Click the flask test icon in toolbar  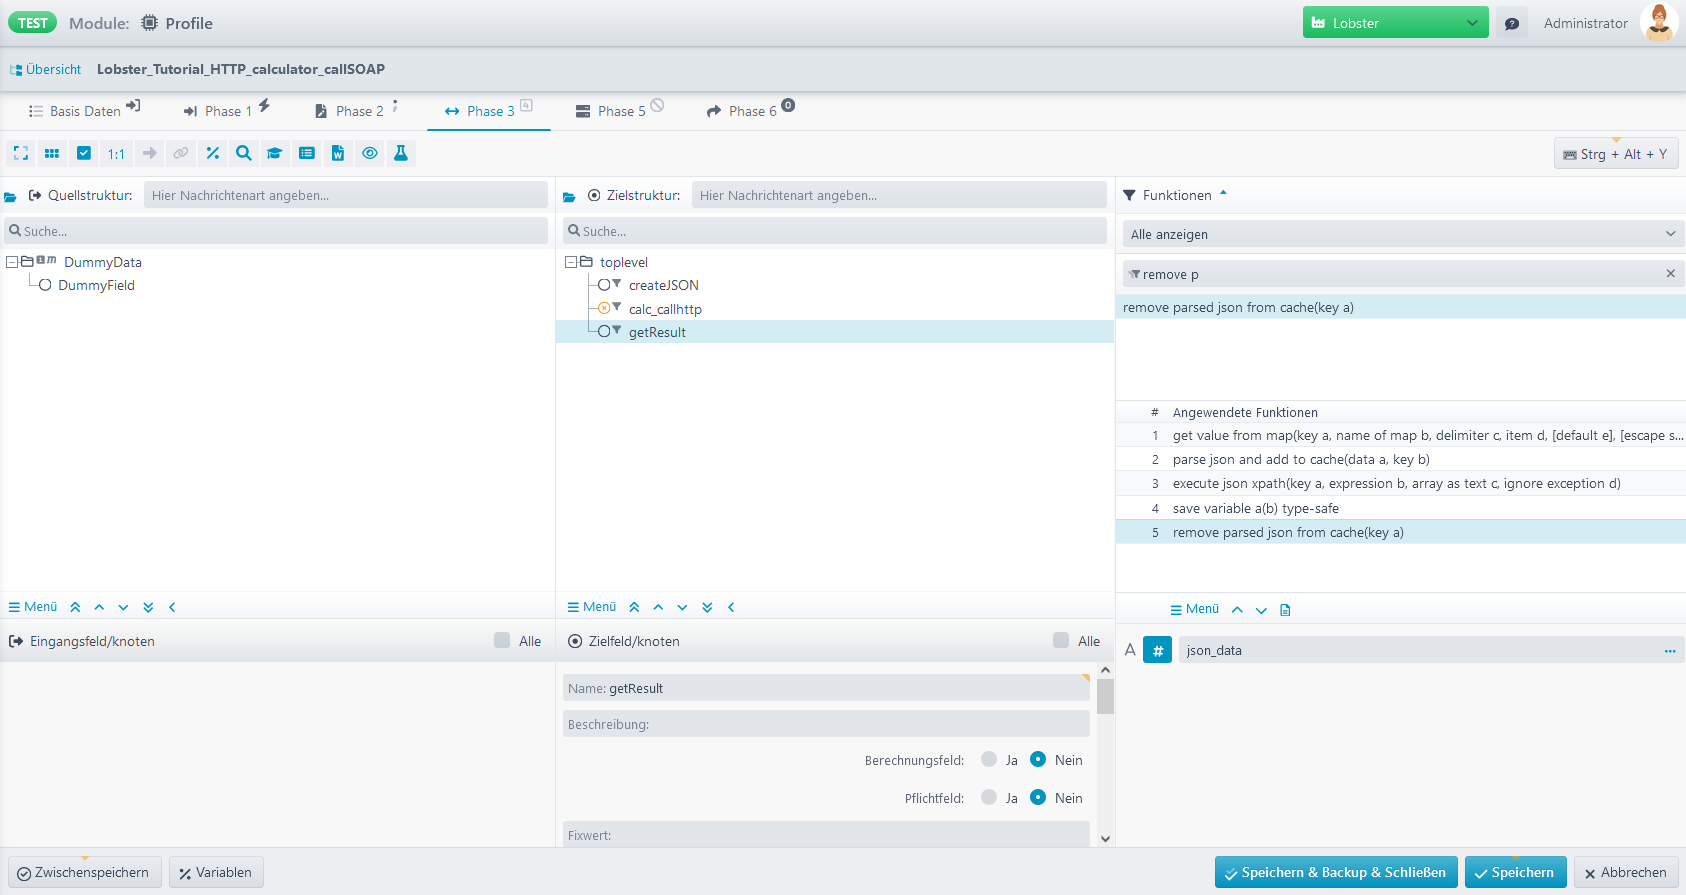click(401, 153)
